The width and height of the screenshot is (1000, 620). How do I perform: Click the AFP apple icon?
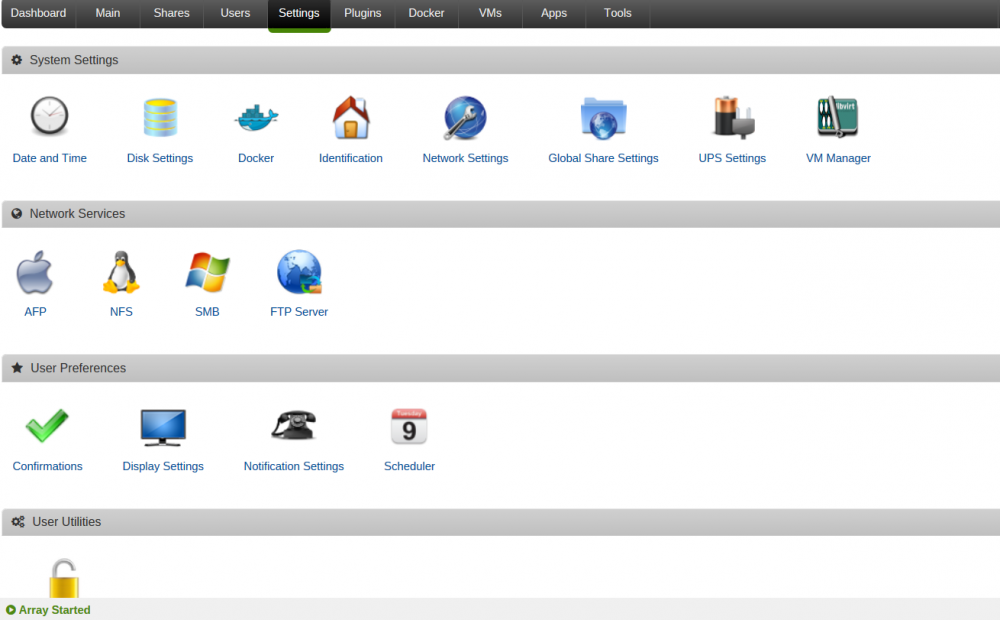pyautogui.click(x=34, y=272)
